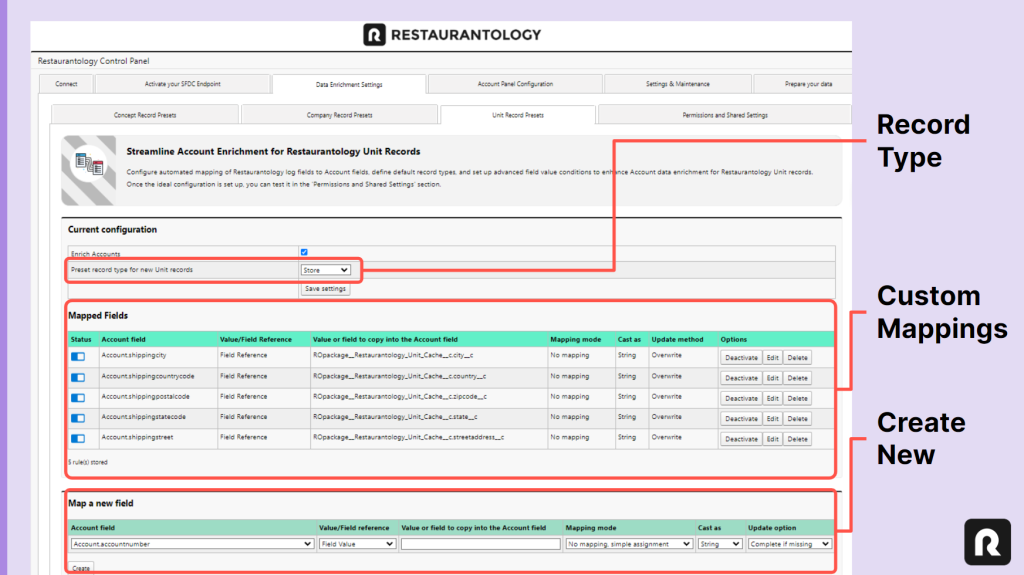Edit the Account.shippingcountrycode mapping
Image resolution: width=1024 pixels, height=575 pixels.
(773, 378)
